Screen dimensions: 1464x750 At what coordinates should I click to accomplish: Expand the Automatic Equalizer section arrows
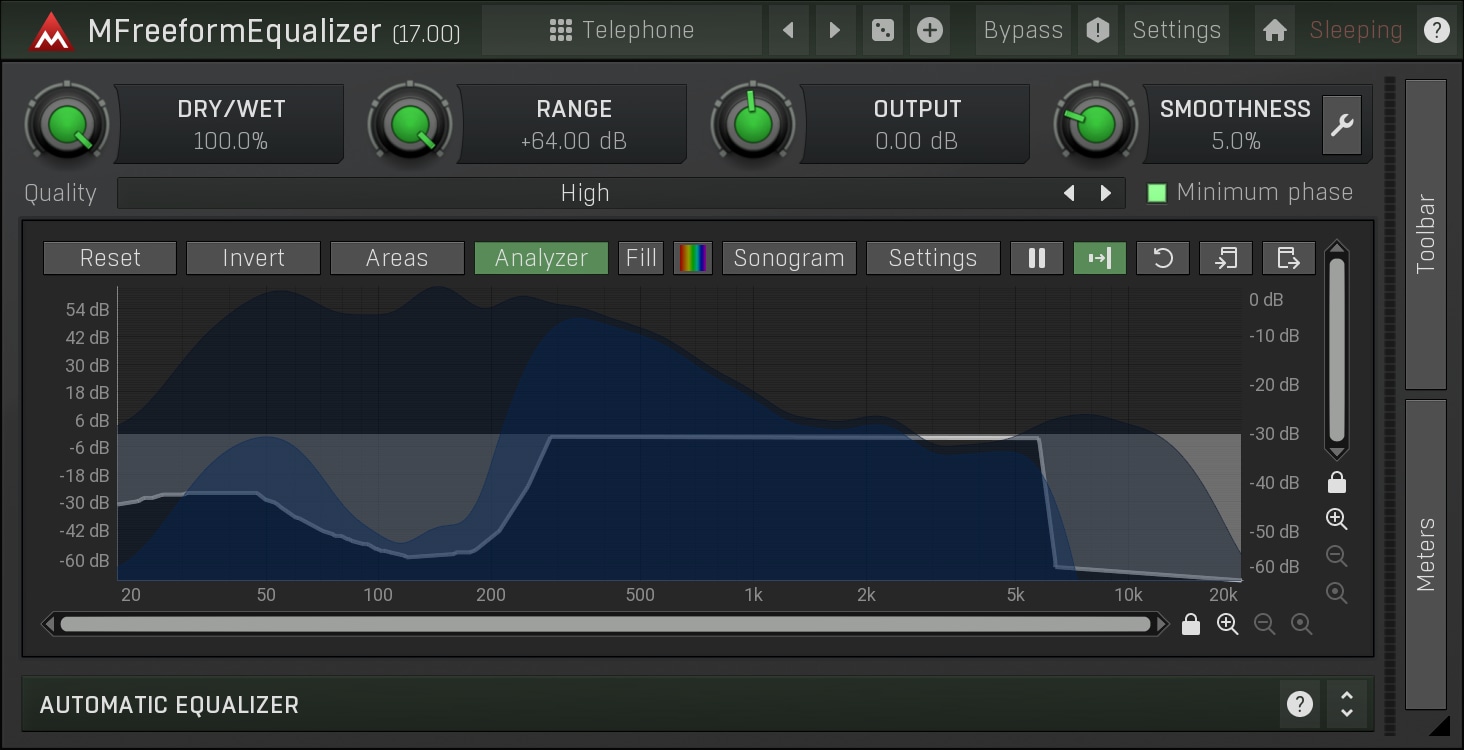[1346, 705]
